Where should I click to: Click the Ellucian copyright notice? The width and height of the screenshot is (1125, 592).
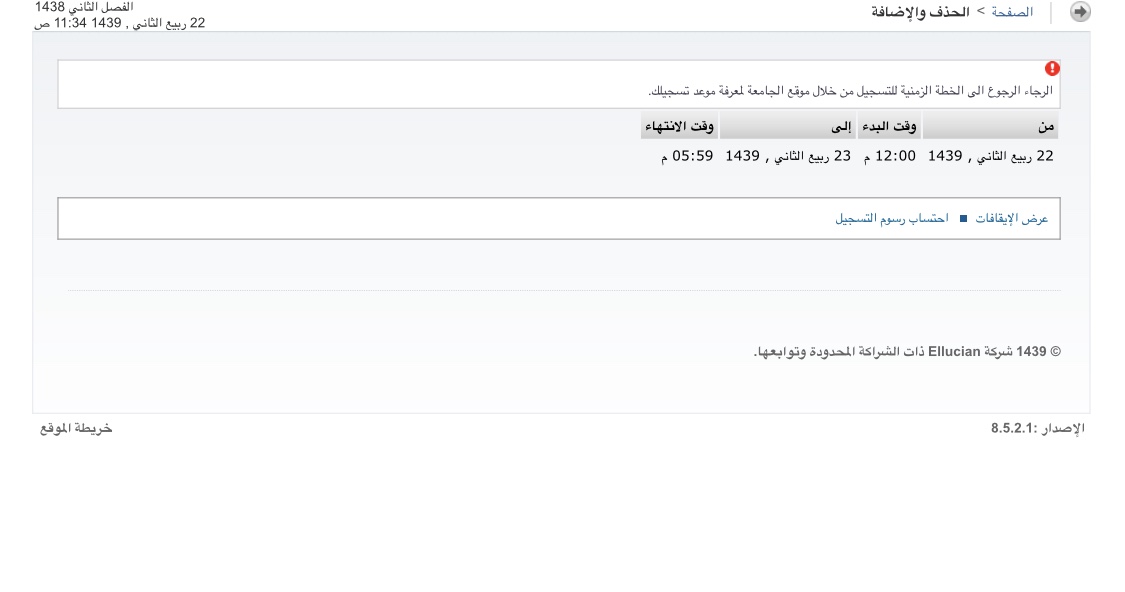907,352
